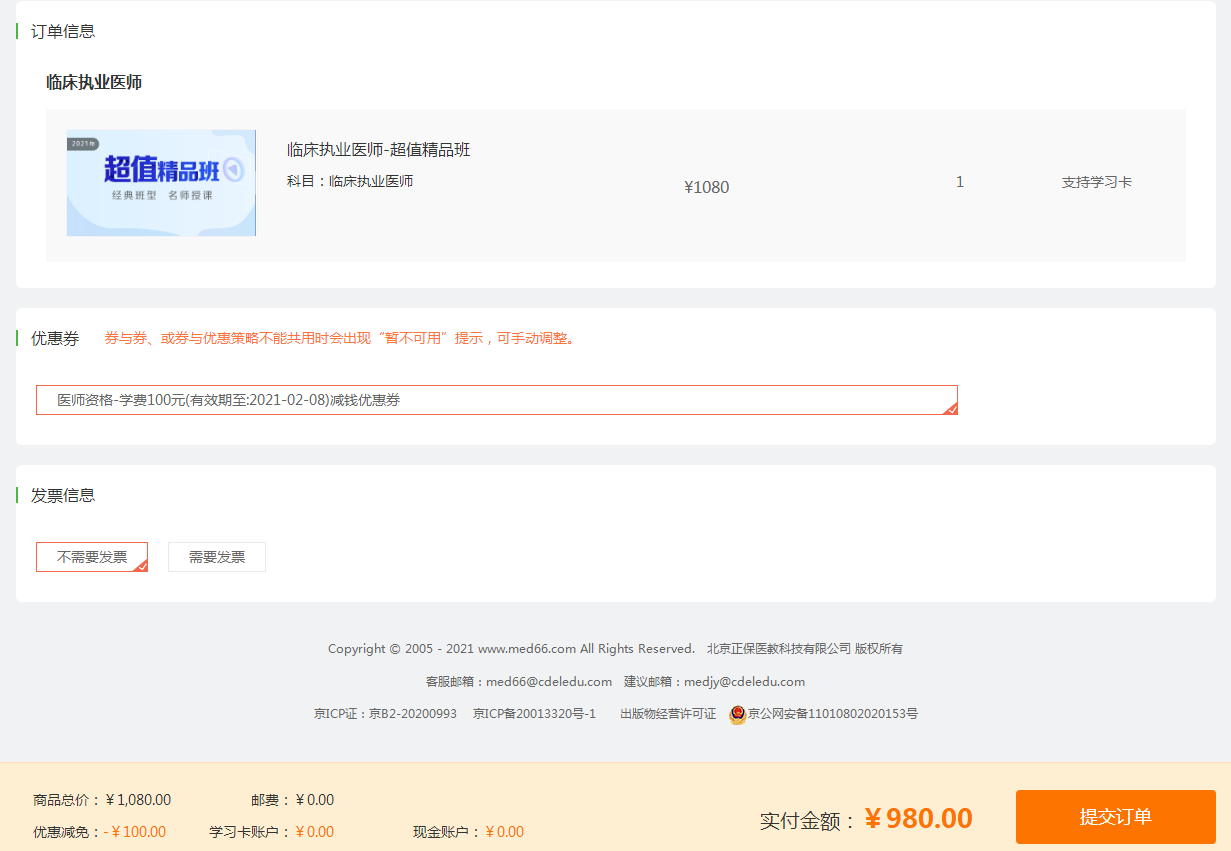Click the play icon on course thumbnail
Screen dimensions: 1231x851
pyautogui.click(x=233, y=170)
